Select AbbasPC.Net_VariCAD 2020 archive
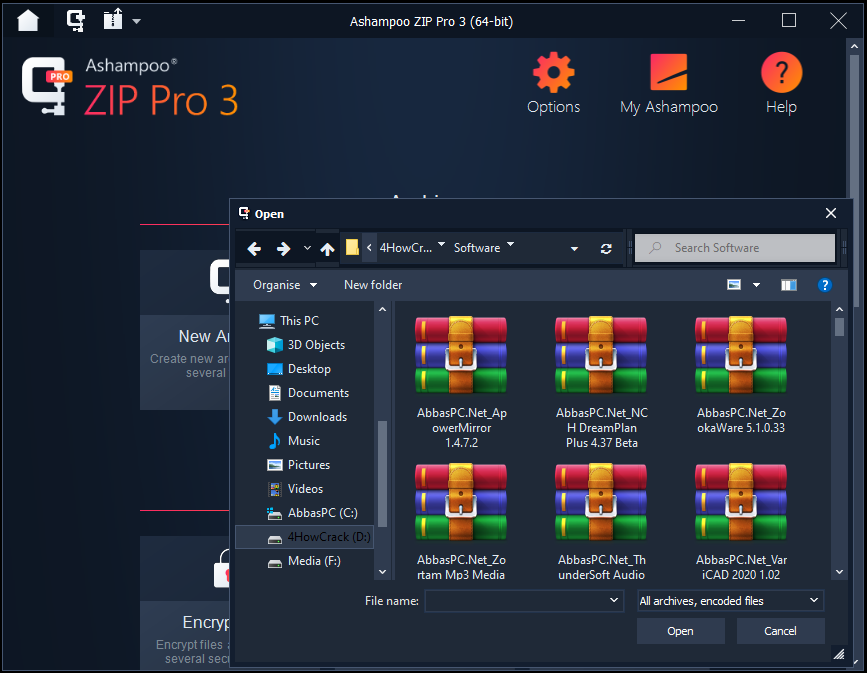Viewport: 867px width, 673px height. (x=741, y=521)
